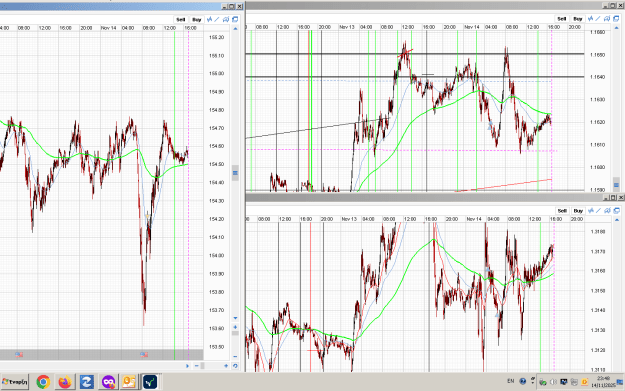Click price scale down arrow in left chart

[235, 318]
